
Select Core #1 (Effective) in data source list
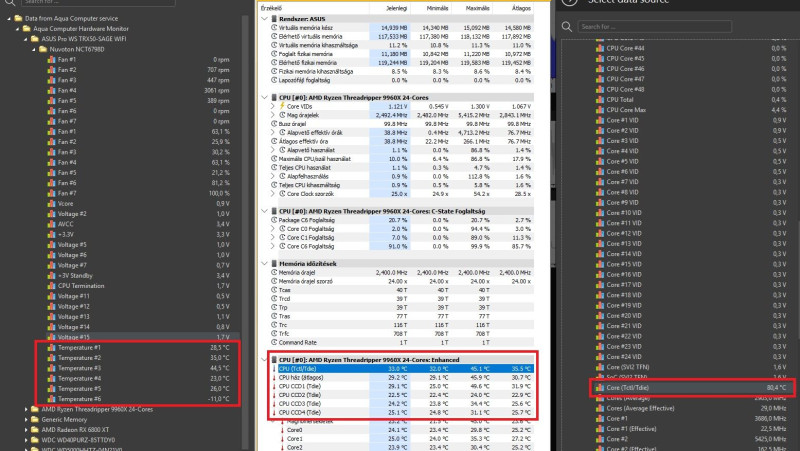click(x=691, y=429)
